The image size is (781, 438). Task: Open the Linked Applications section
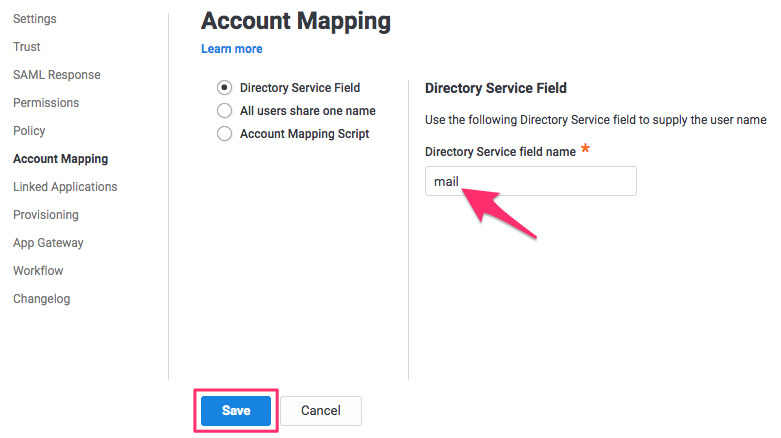(65, 187)
